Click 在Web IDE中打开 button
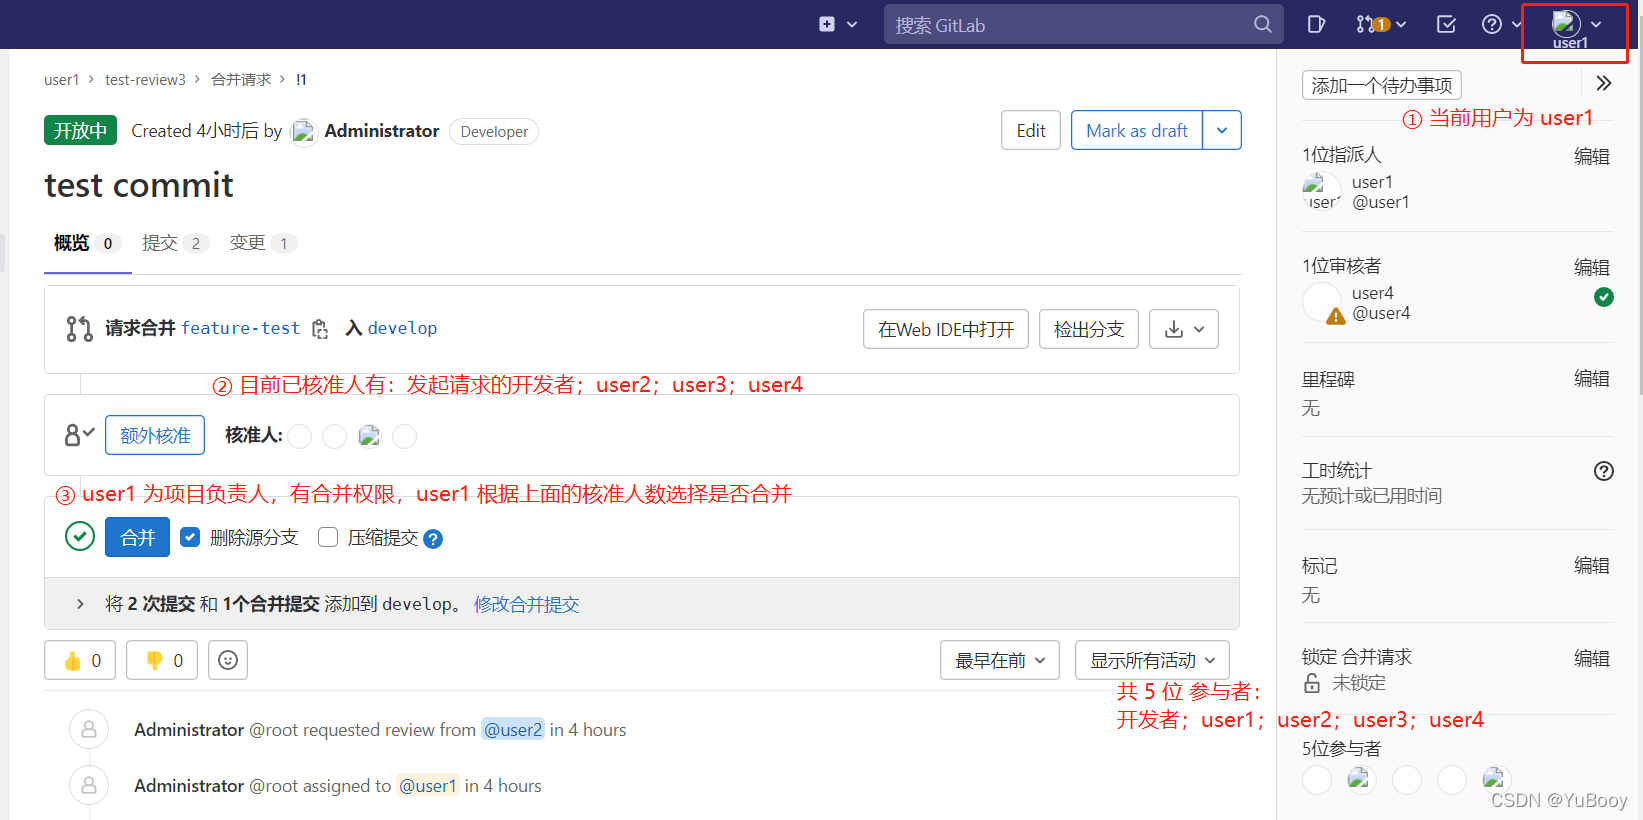Screen dimensions: 1643x820 pos(946,329)
